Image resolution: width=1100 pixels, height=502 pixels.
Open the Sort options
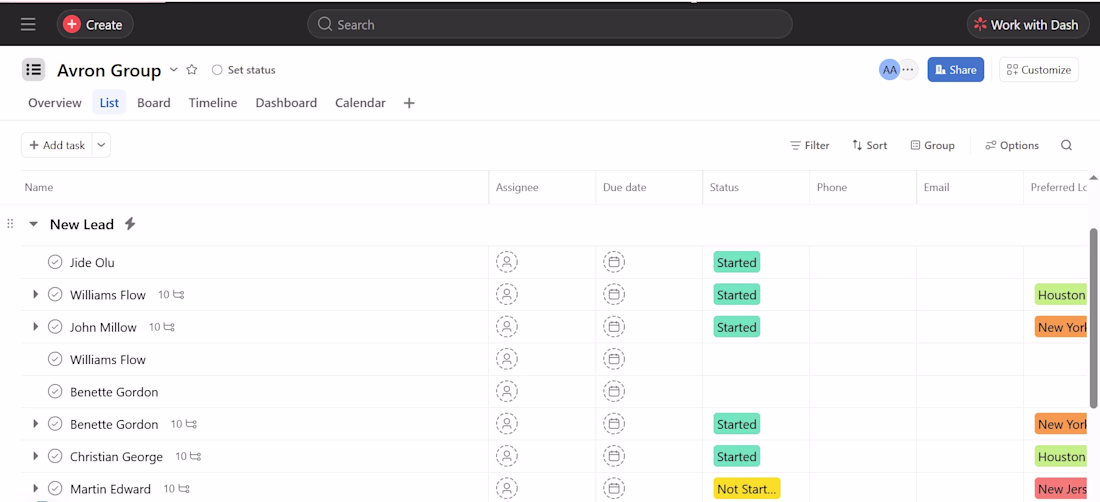click(869, 145)
